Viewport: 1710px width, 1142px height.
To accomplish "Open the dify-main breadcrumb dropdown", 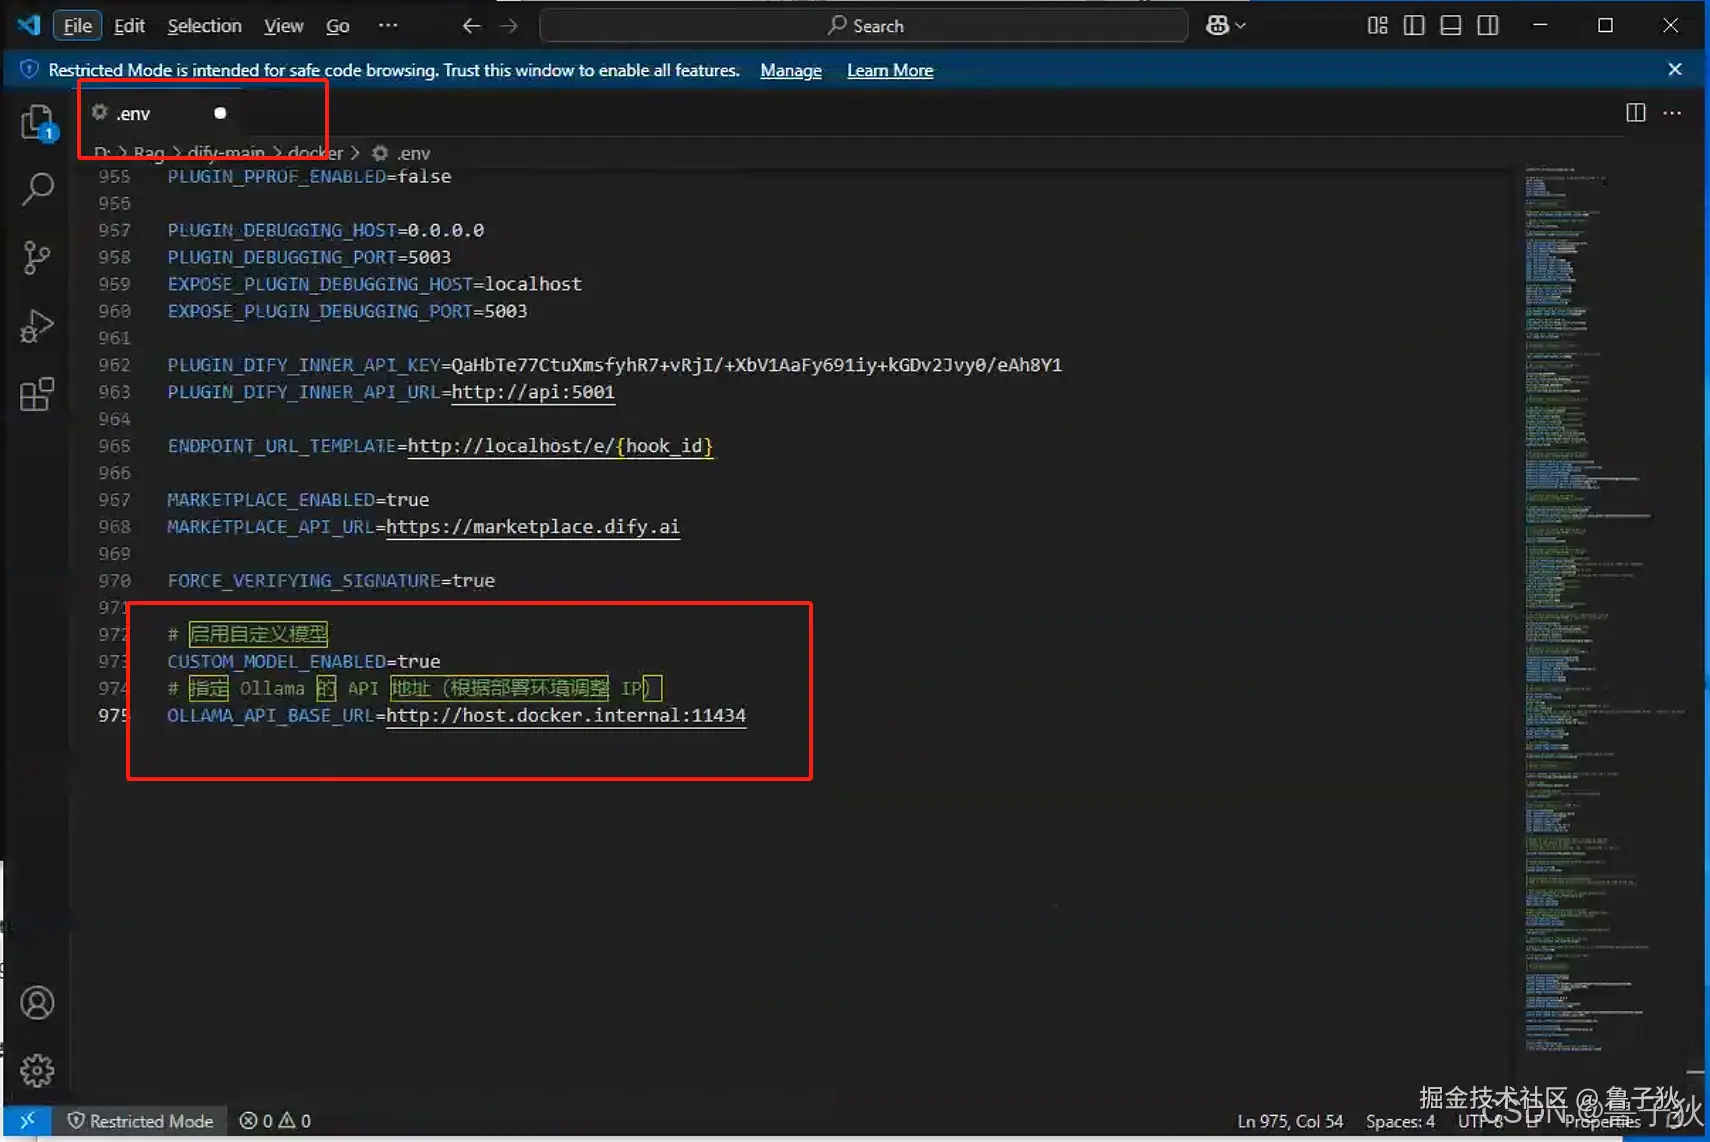I will click(x=226, y=153).
